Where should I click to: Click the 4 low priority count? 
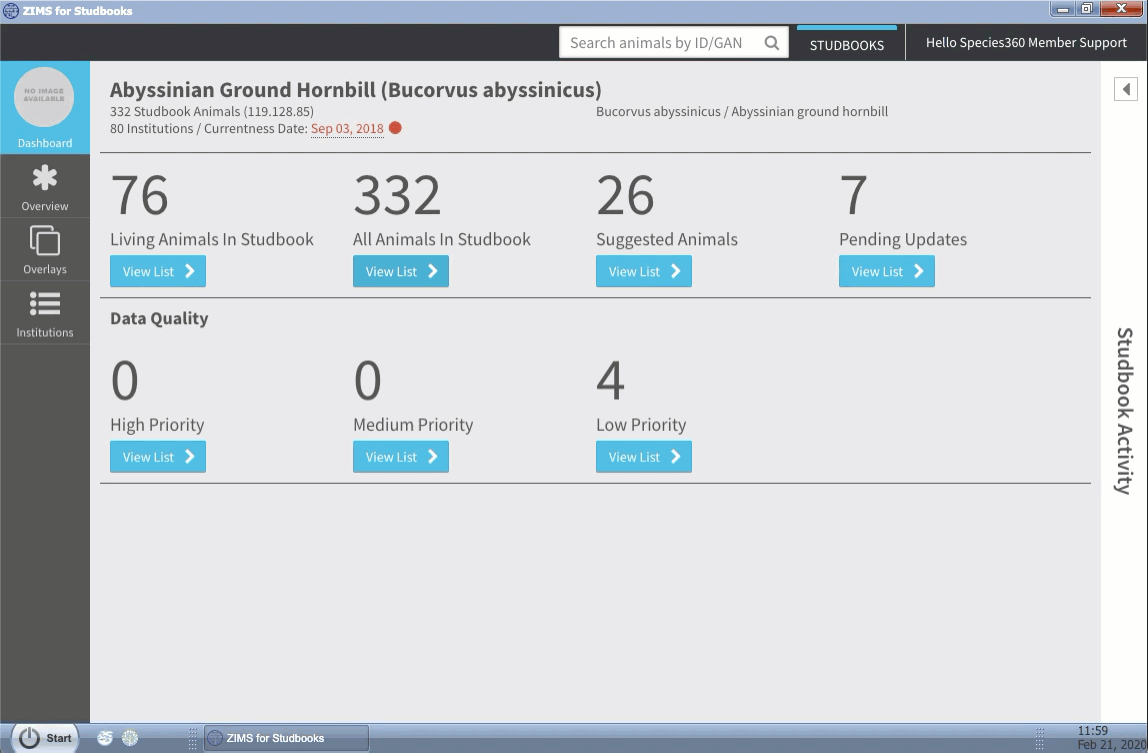(x=611, y=380)
